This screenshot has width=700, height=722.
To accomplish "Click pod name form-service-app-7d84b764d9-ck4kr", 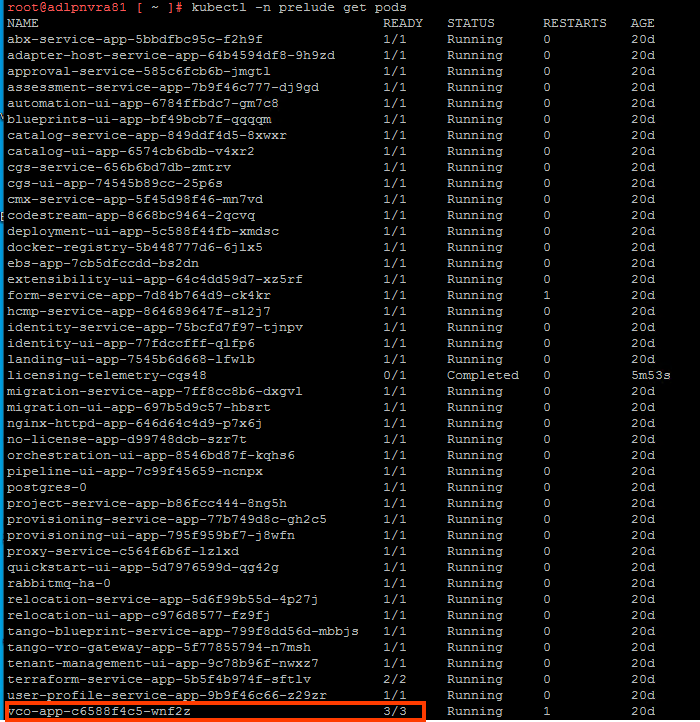I will (139, 295).
